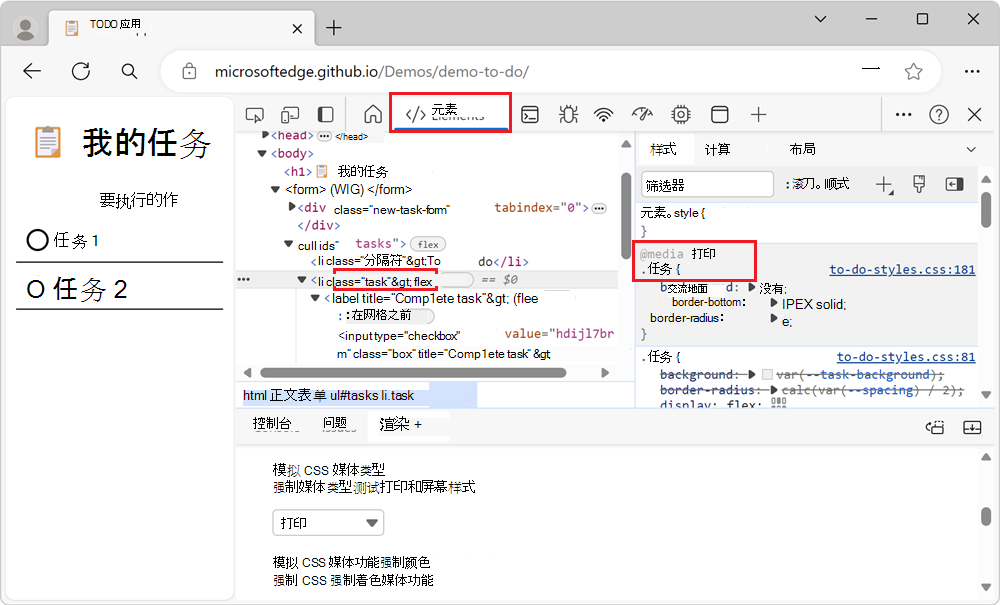The height and width of the screenshot is (605, 1000).
Task: Check the 任务 2 checkbox
Action: pyautogui.click(x=35, y=288)
